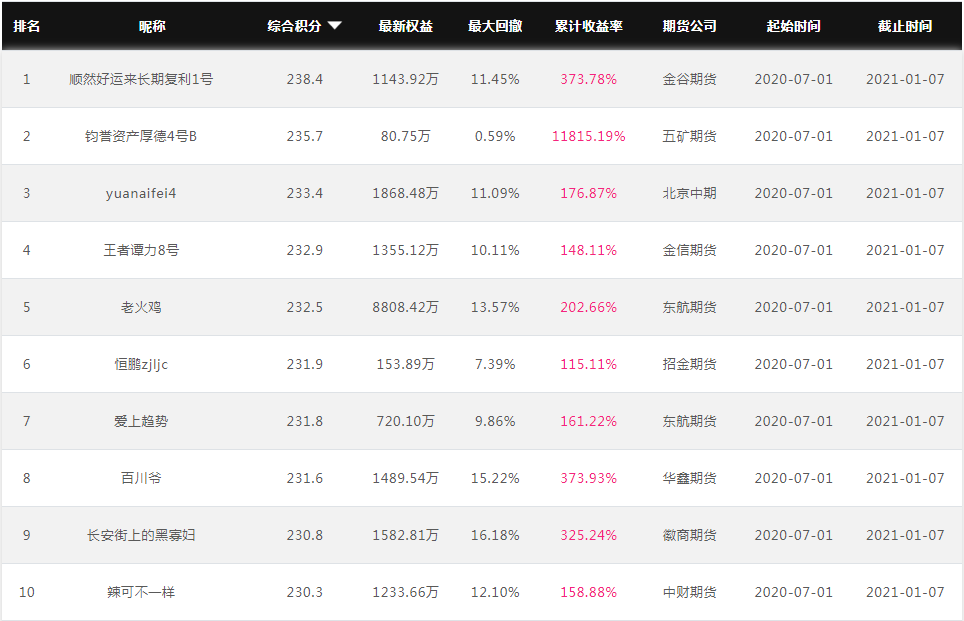Click cumulative return 148.11%

[x=588, y=250]
